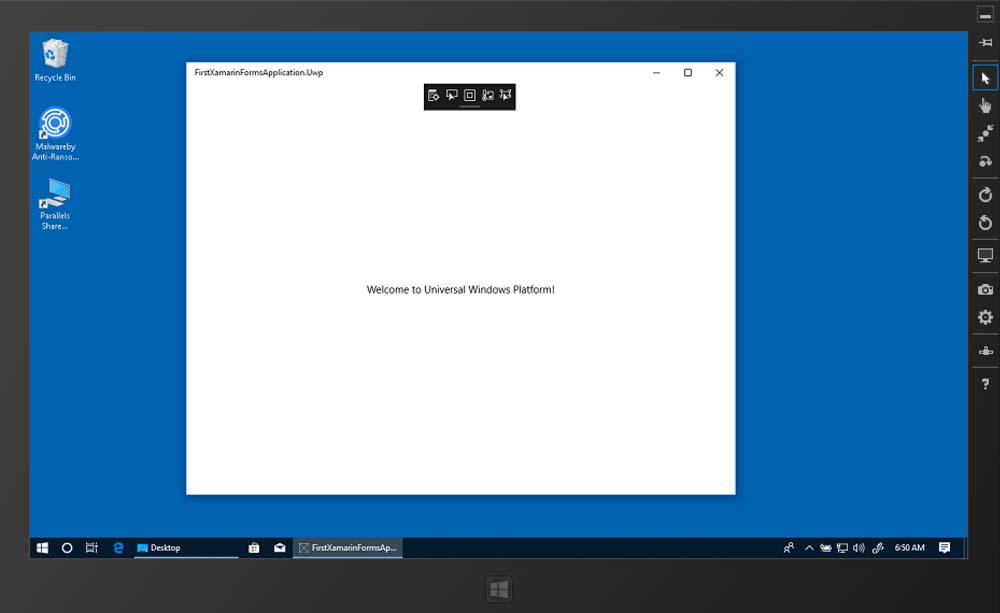Switch to basic touch mode hand icon
Screen dimensions: 1000x613
pos(985,105)
